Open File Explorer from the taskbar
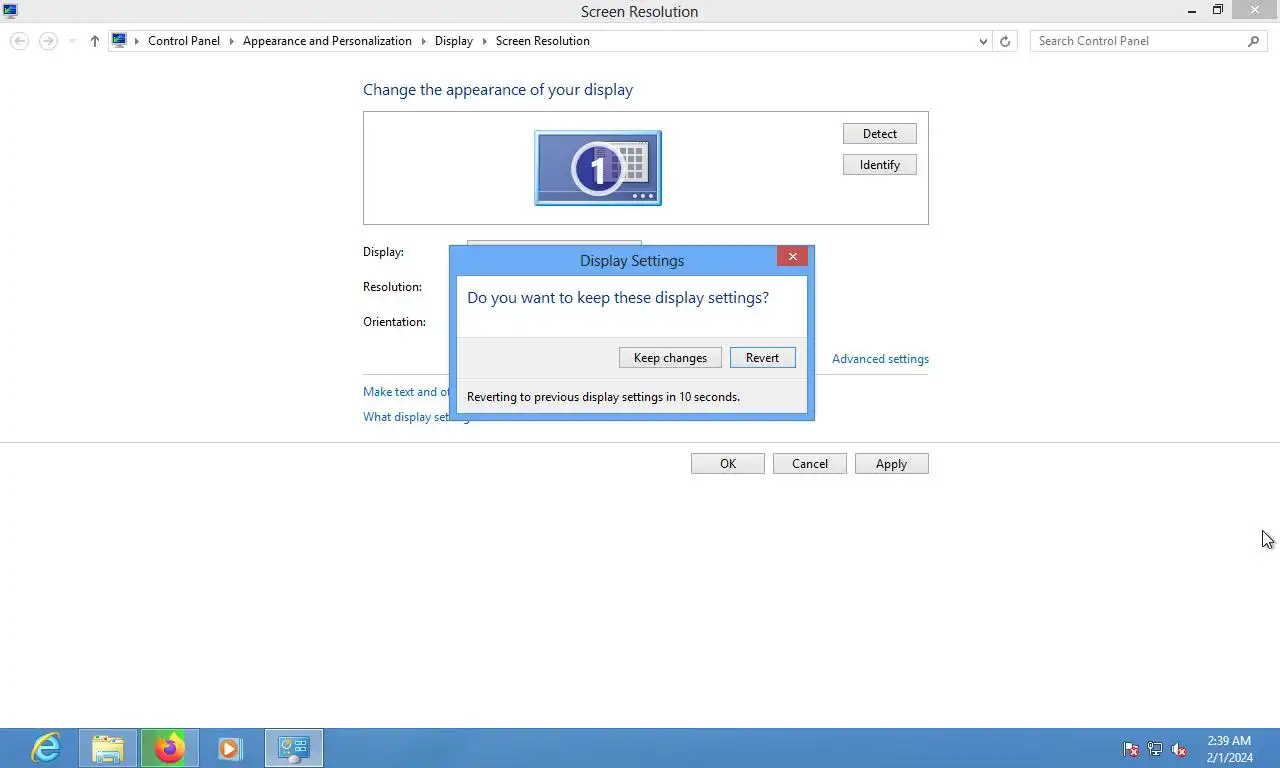This screenshot has width=1280, height=768. [x=108, y=748]
